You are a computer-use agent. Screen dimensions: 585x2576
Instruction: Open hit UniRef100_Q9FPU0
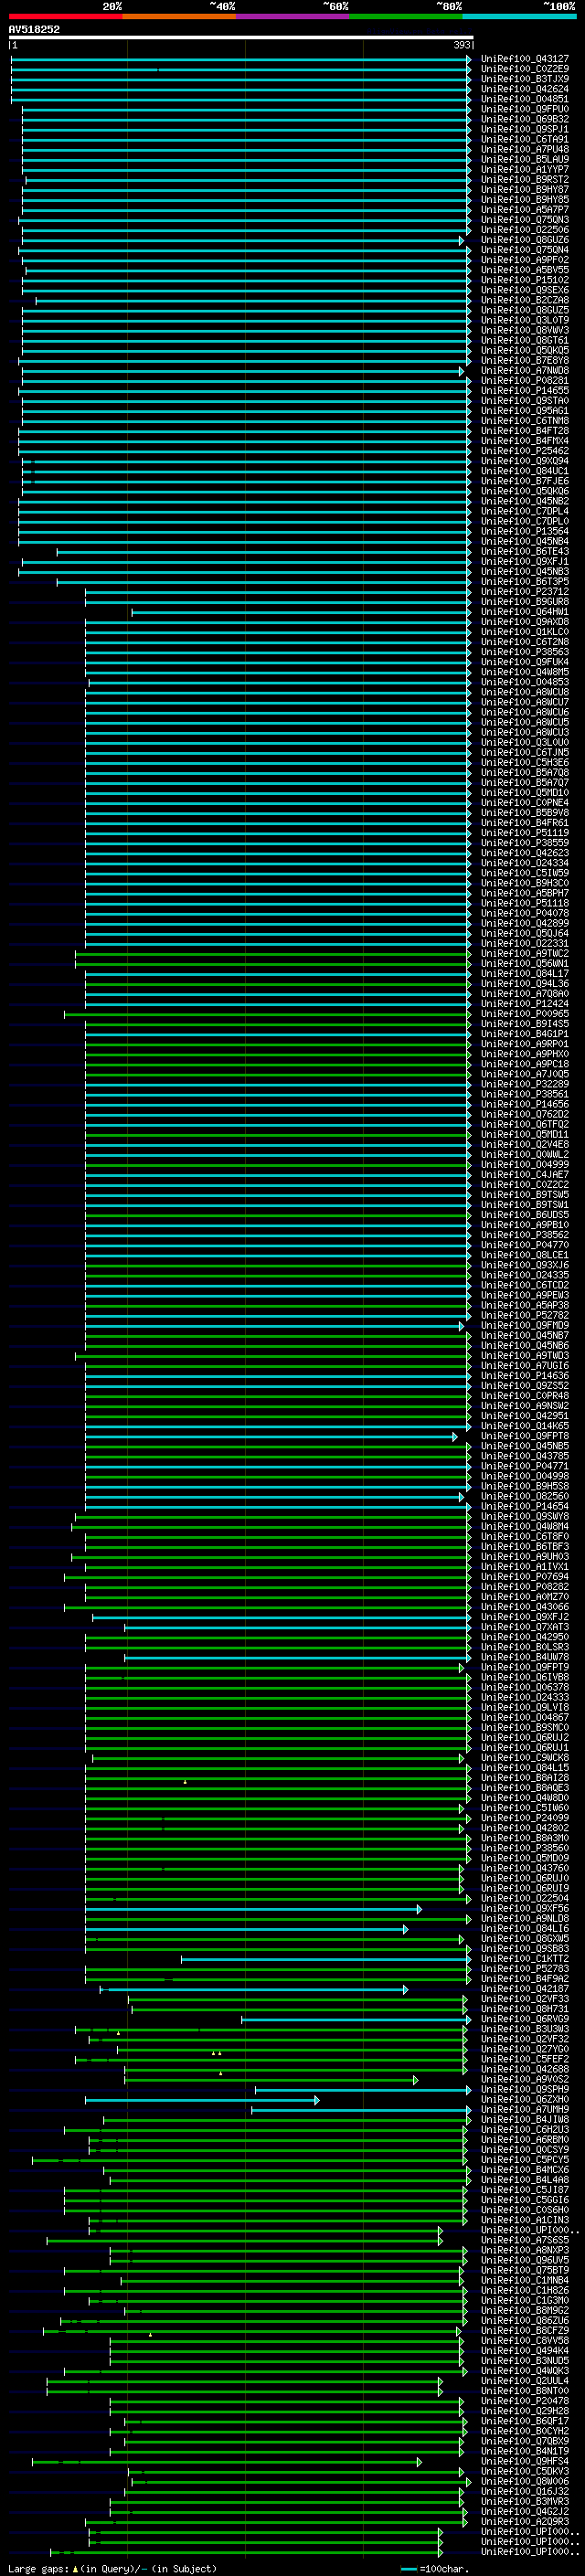coord(525,109)
